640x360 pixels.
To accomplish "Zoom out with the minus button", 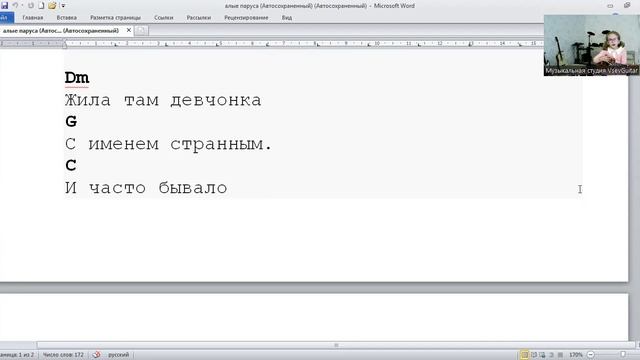I will point(591,355).
